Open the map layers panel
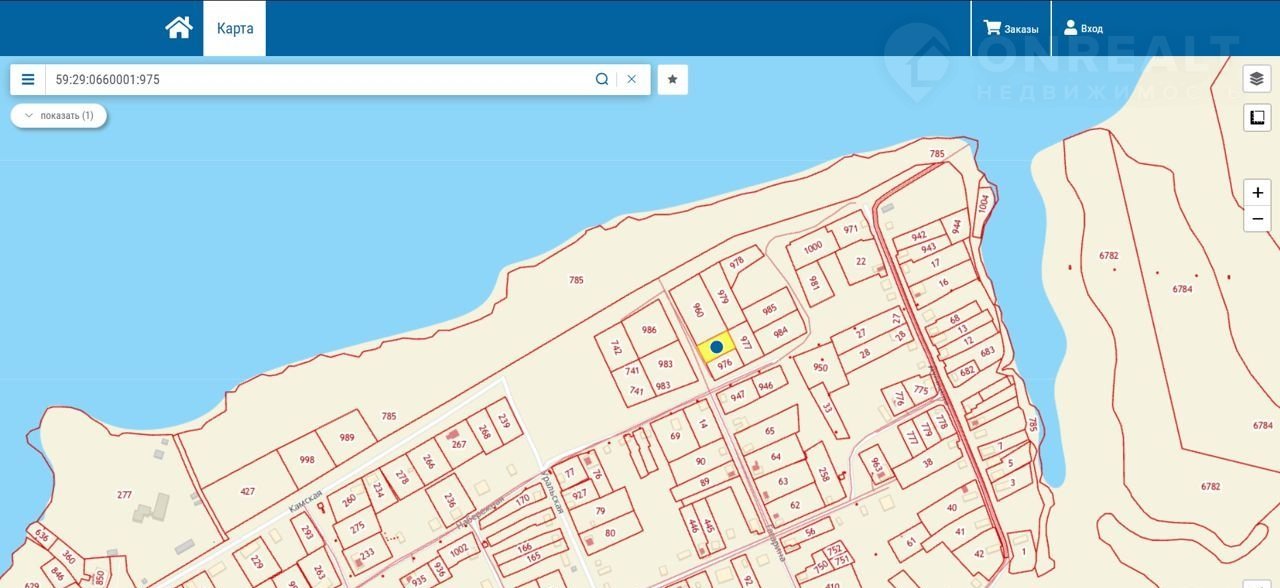 [x=1257, y=79]
